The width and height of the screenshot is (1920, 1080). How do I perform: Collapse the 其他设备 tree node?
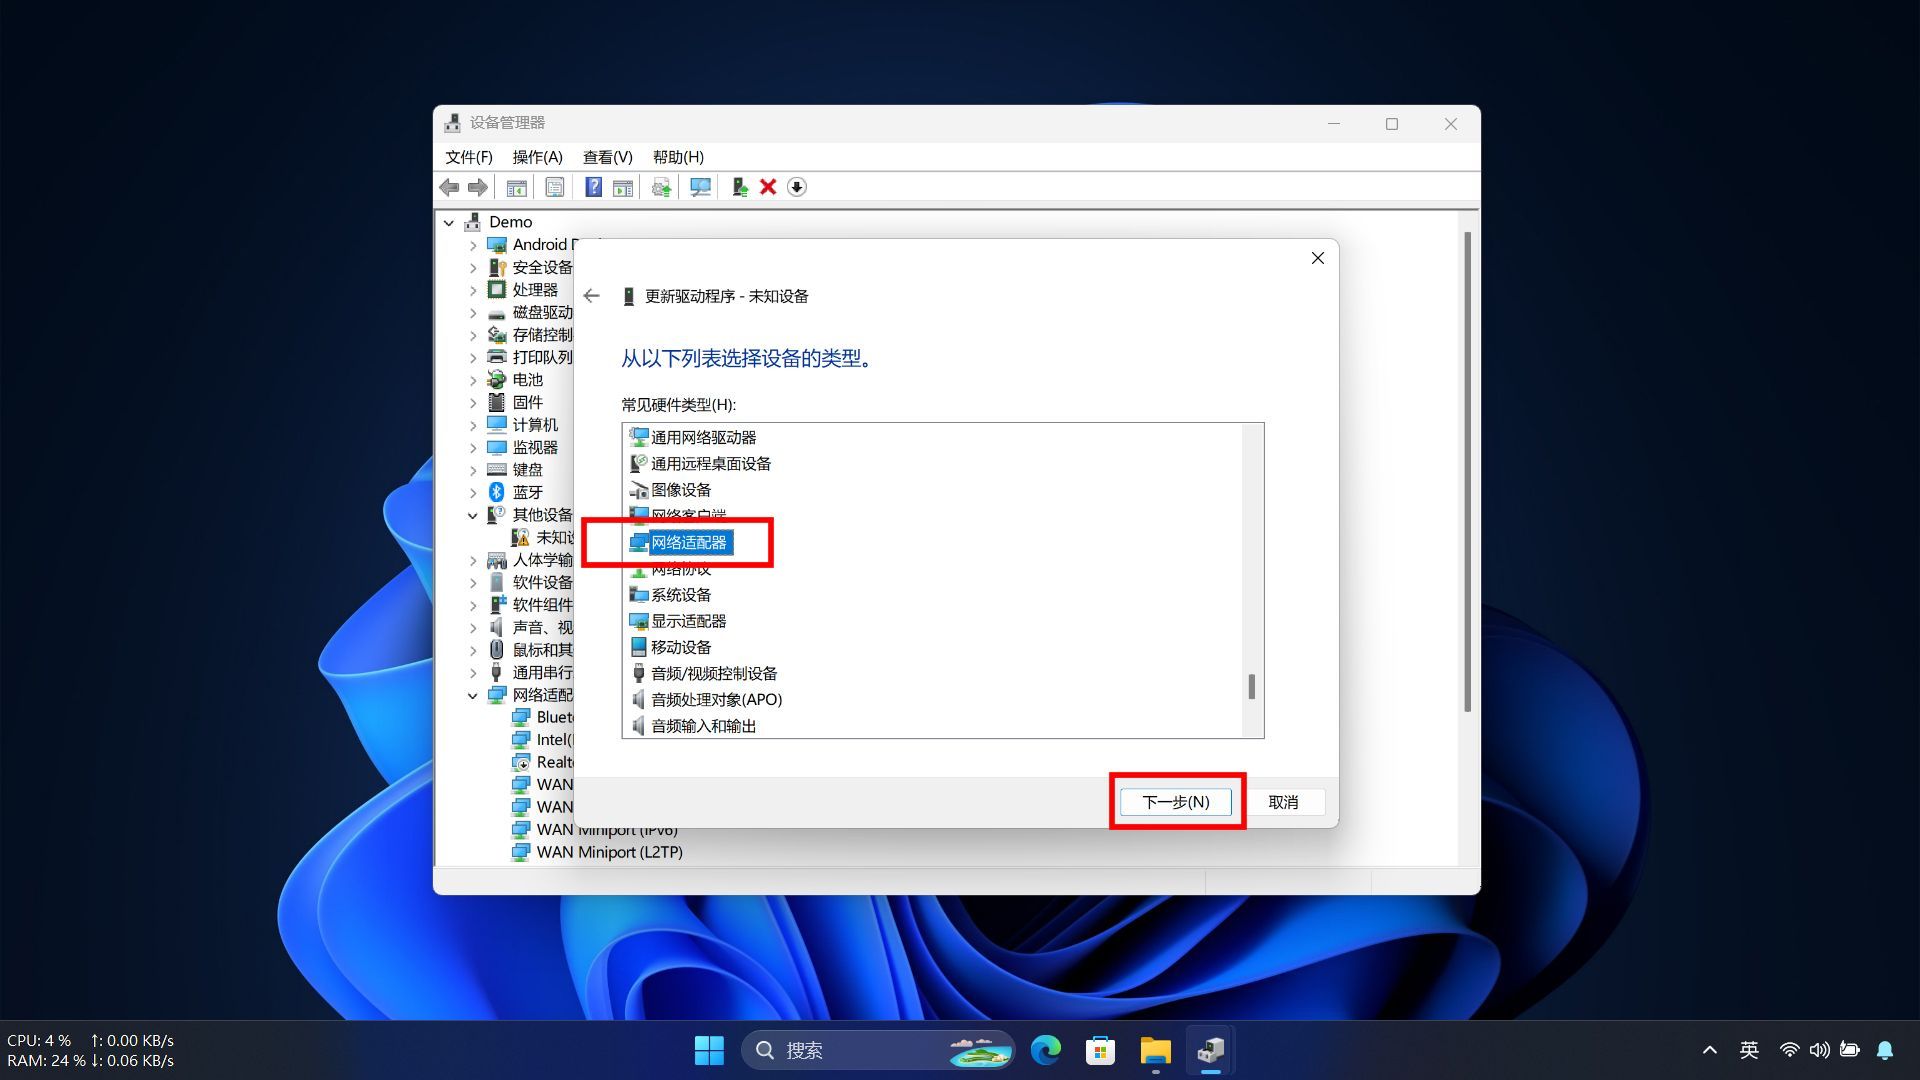(x=473, y=516)
